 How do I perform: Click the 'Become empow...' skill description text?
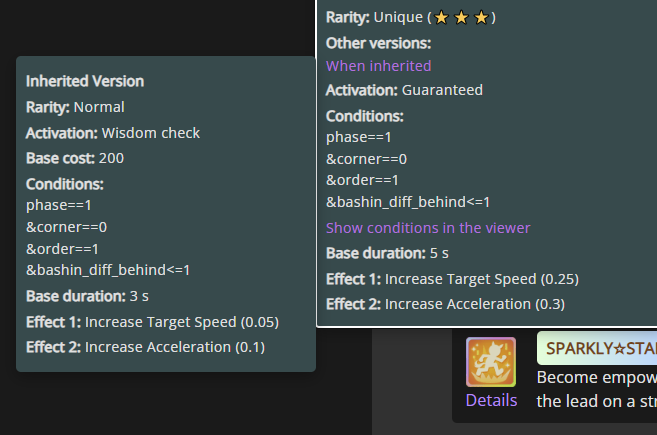[597, 389]
